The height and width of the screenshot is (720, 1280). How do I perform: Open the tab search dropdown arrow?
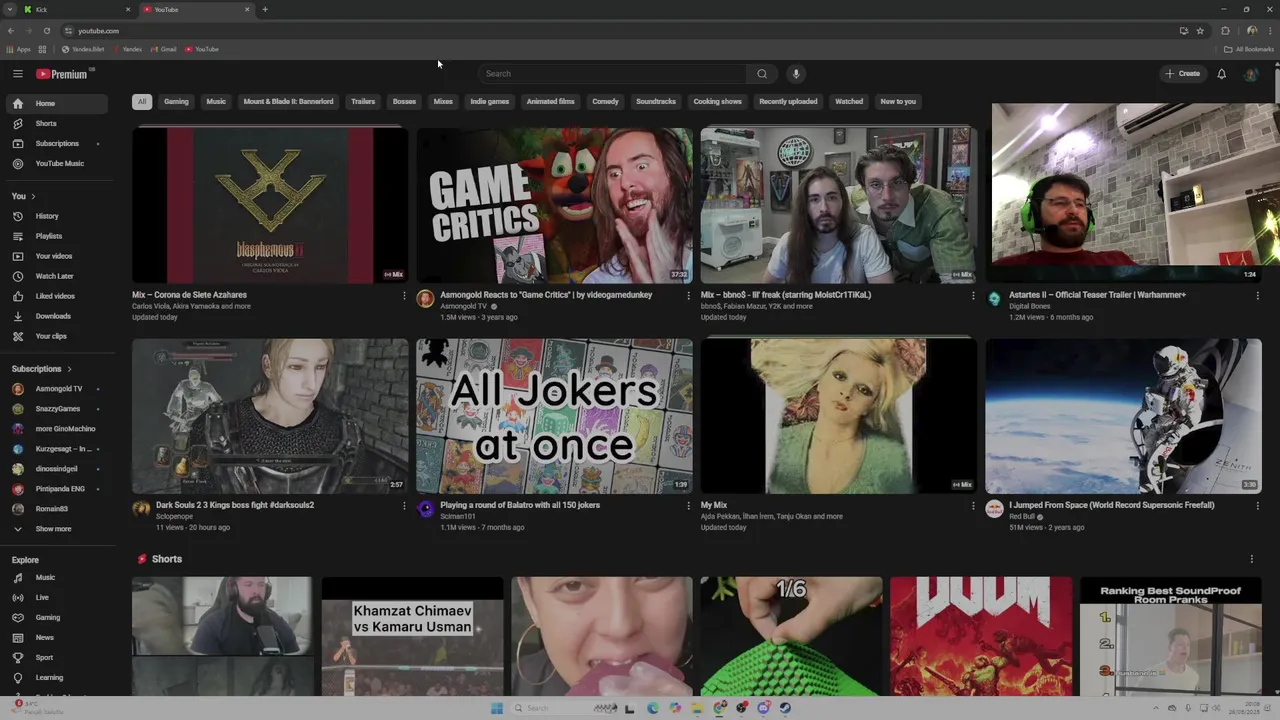coord(10,10)
